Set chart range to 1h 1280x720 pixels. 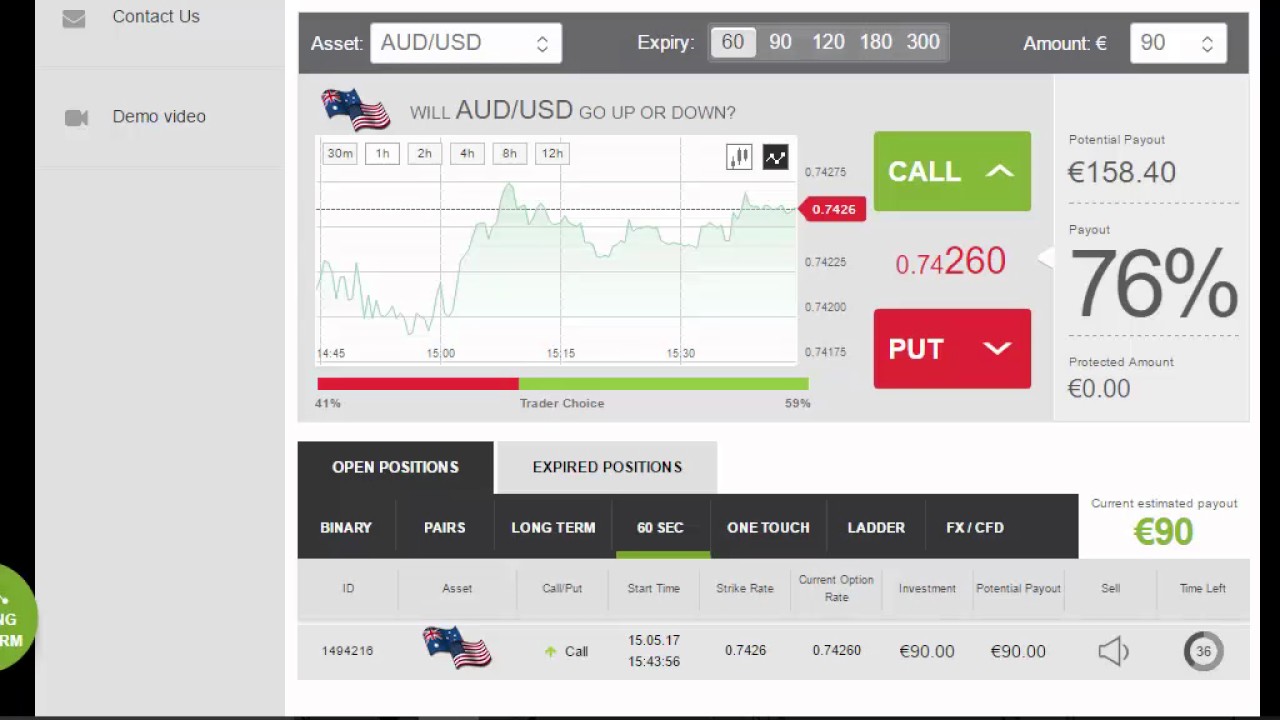382,153
